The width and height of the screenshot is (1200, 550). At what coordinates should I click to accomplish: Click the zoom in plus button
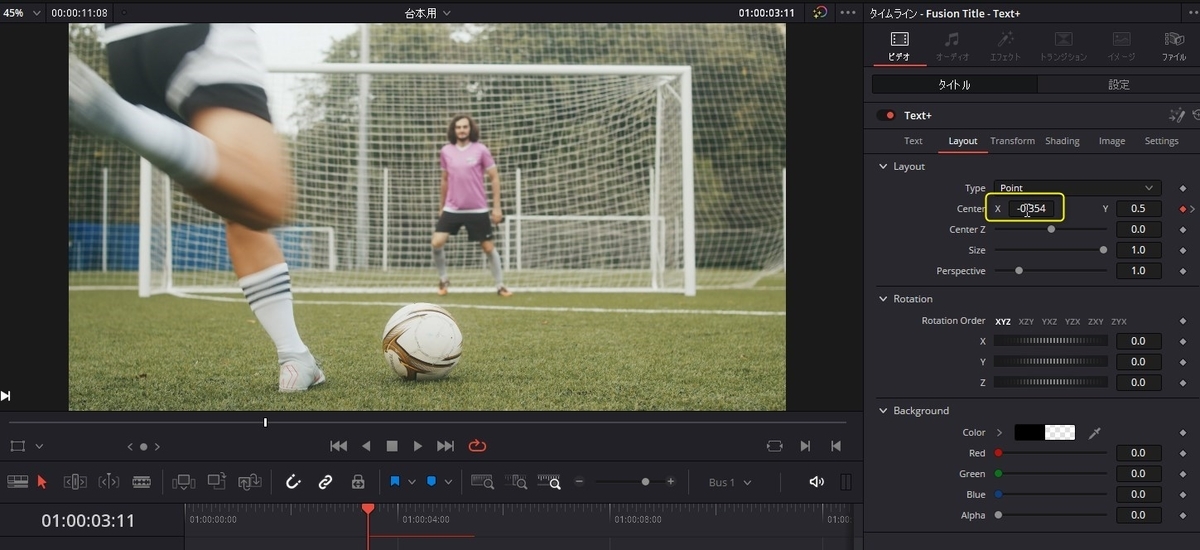pos(671,482)
